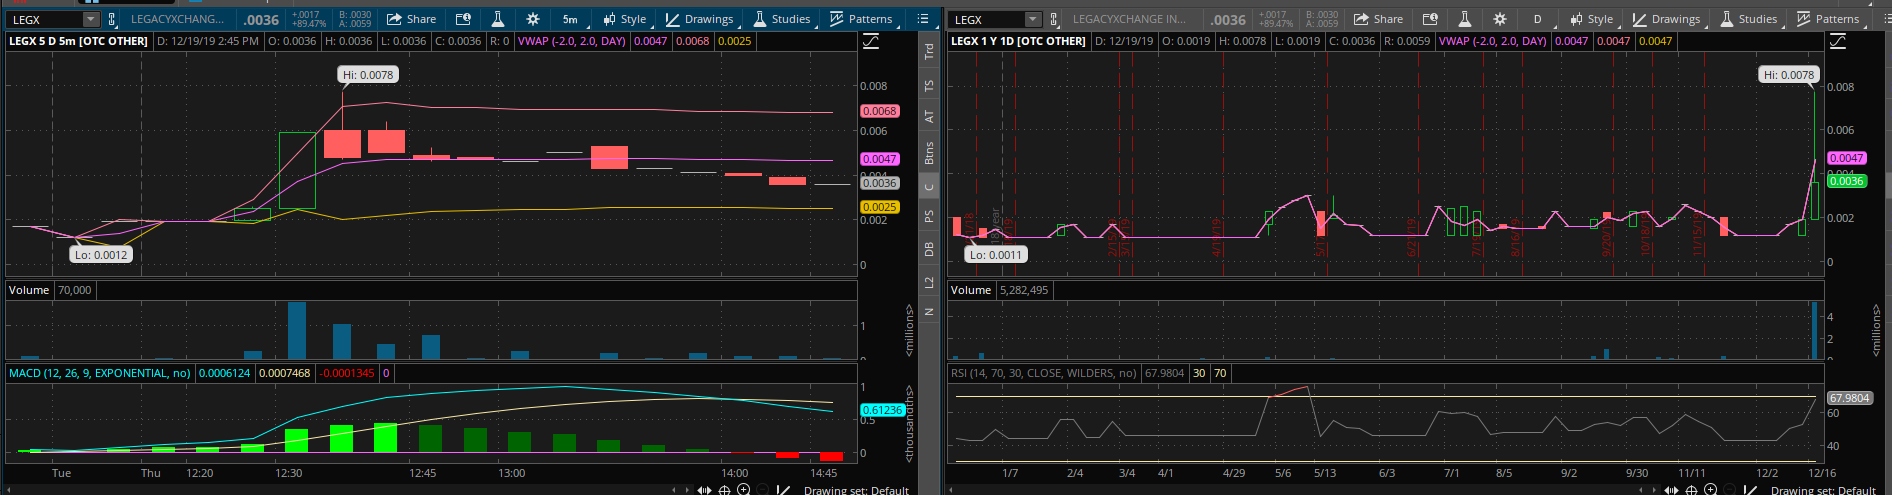
Task: Click the symbol link clip icon on left chart
Action: tap(112, 20)
